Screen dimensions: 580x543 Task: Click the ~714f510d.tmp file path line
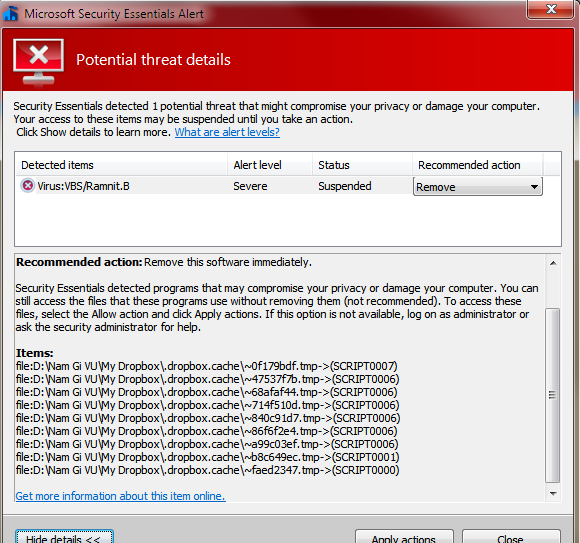208,405
